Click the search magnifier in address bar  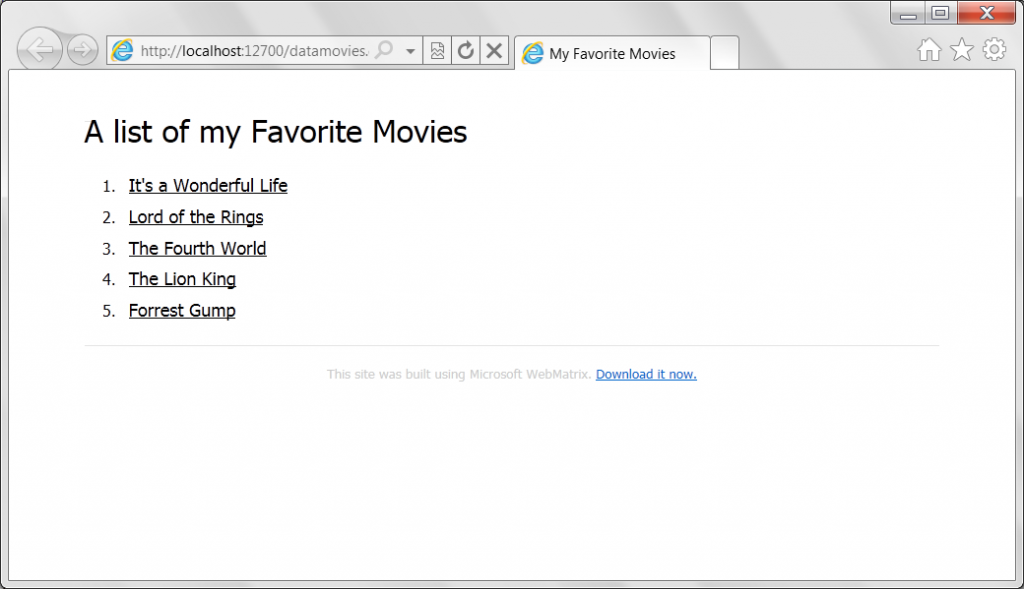tap(385, 50)
